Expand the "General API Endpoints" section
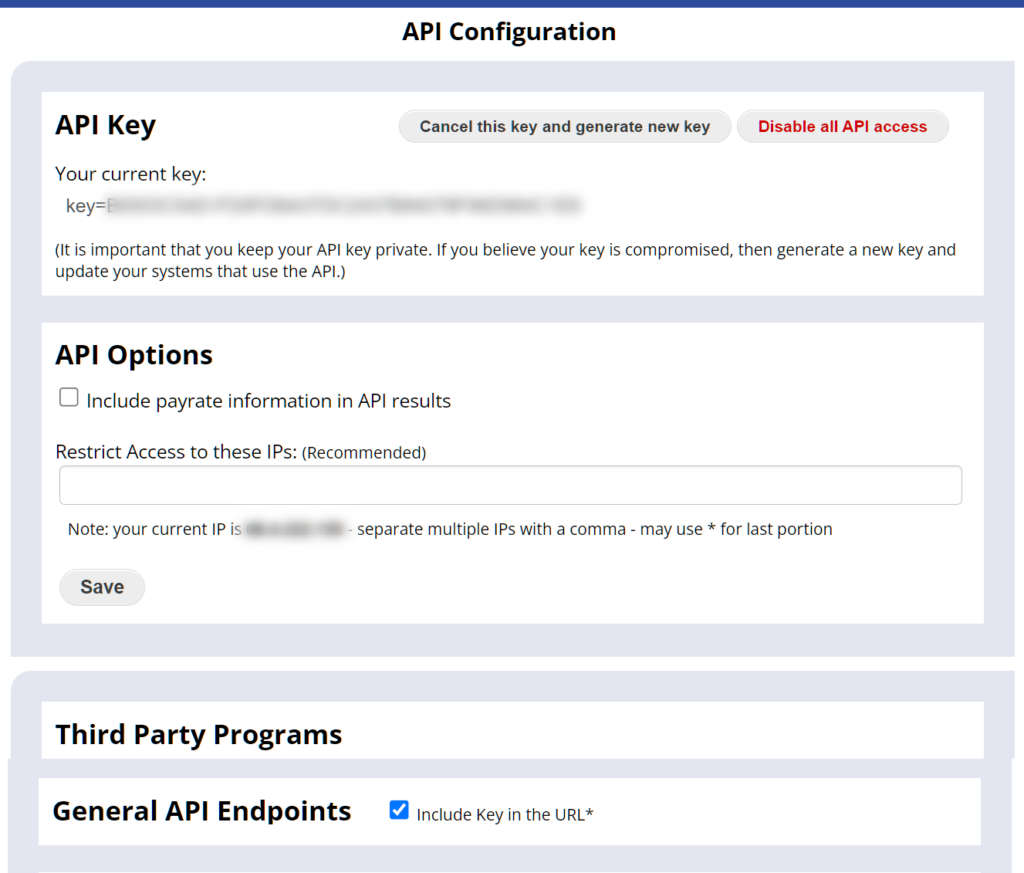Screen dimensions: 1024x873 (x=202, y=811)
